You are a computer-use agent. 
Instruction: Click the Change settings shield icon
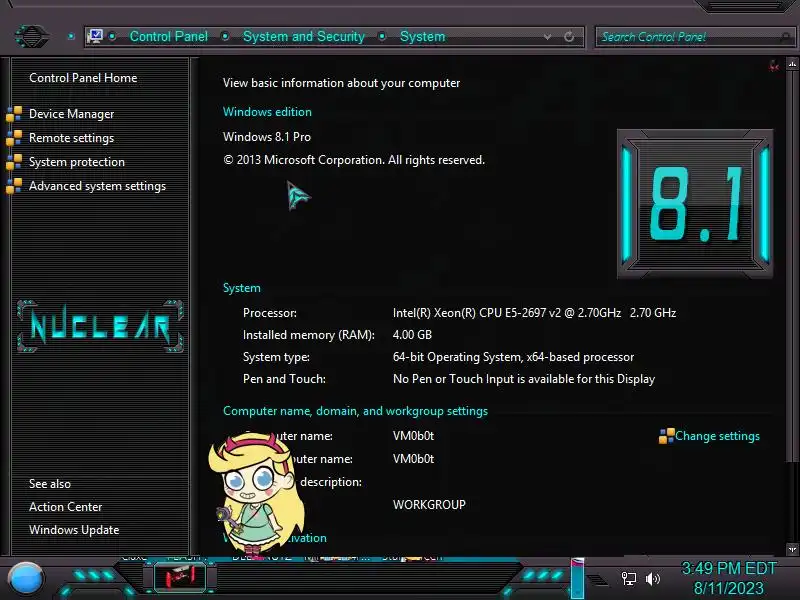[x=666, y=436]
